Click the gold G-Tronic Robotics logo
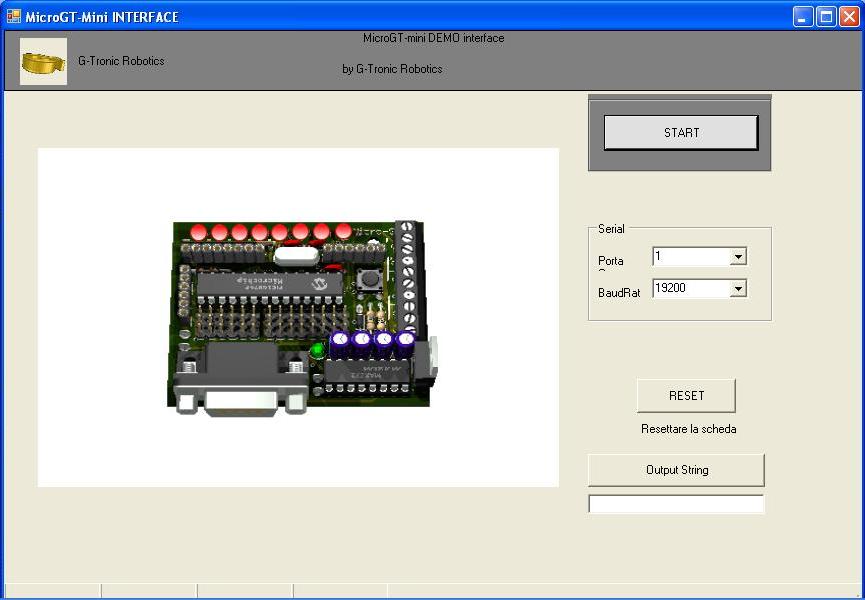This screenshot has height=600, width=865. (43, 62)
